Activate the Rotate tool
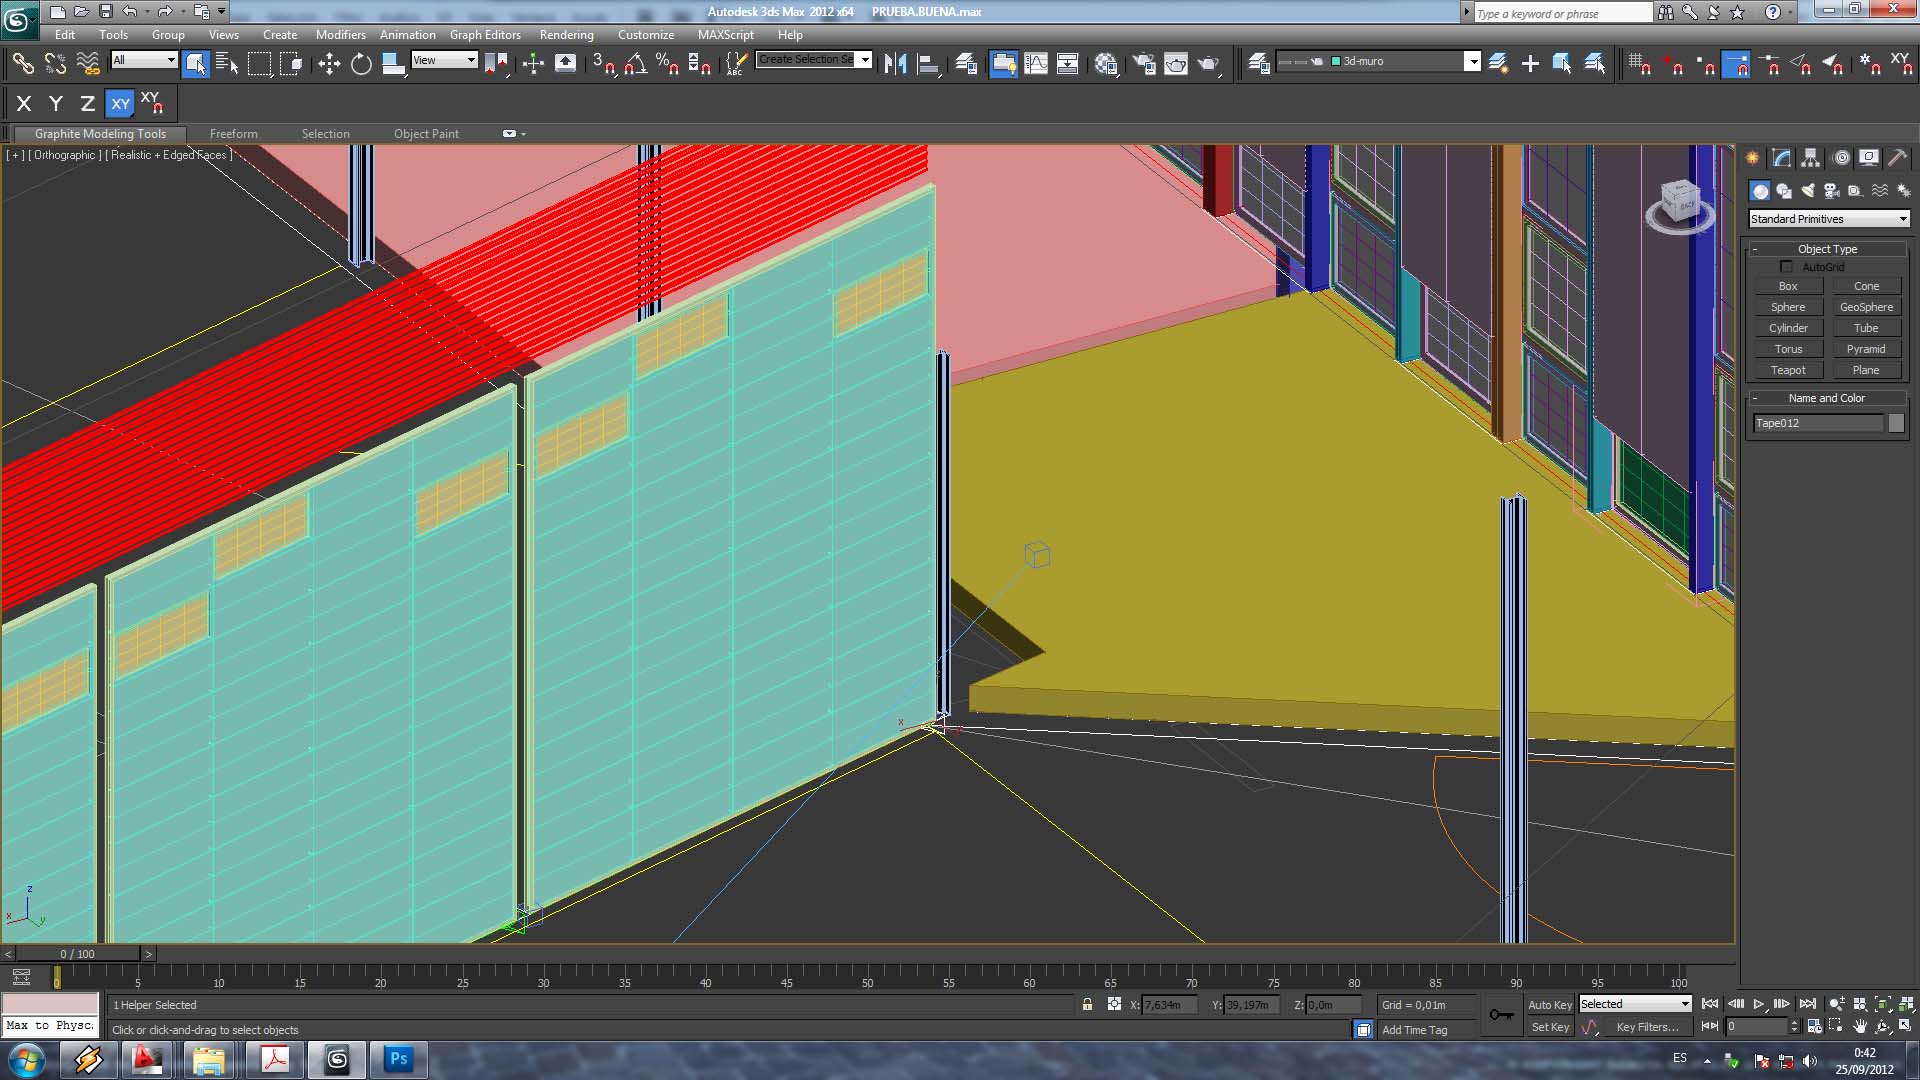The image size is (1920, 1080). [361, 64]
